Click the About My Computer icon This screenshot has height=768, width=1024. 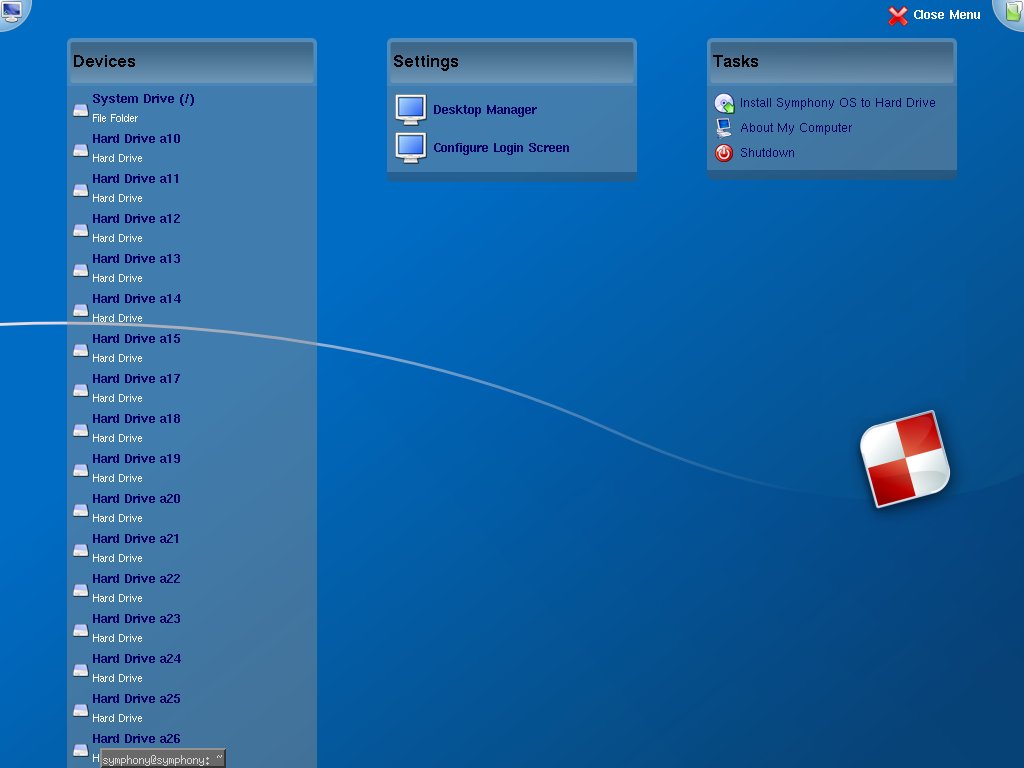pos(724,128)
